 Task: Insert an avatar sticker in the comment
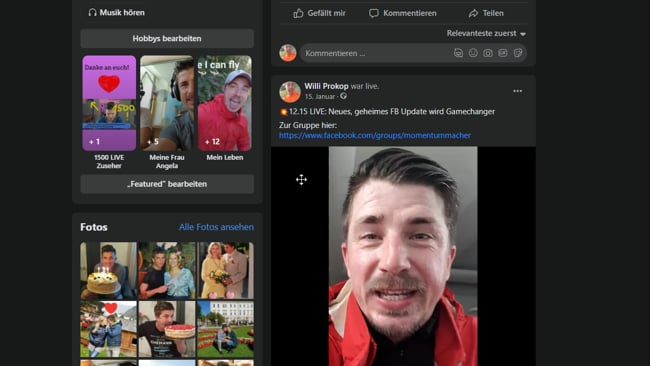[x=458, y=53]
